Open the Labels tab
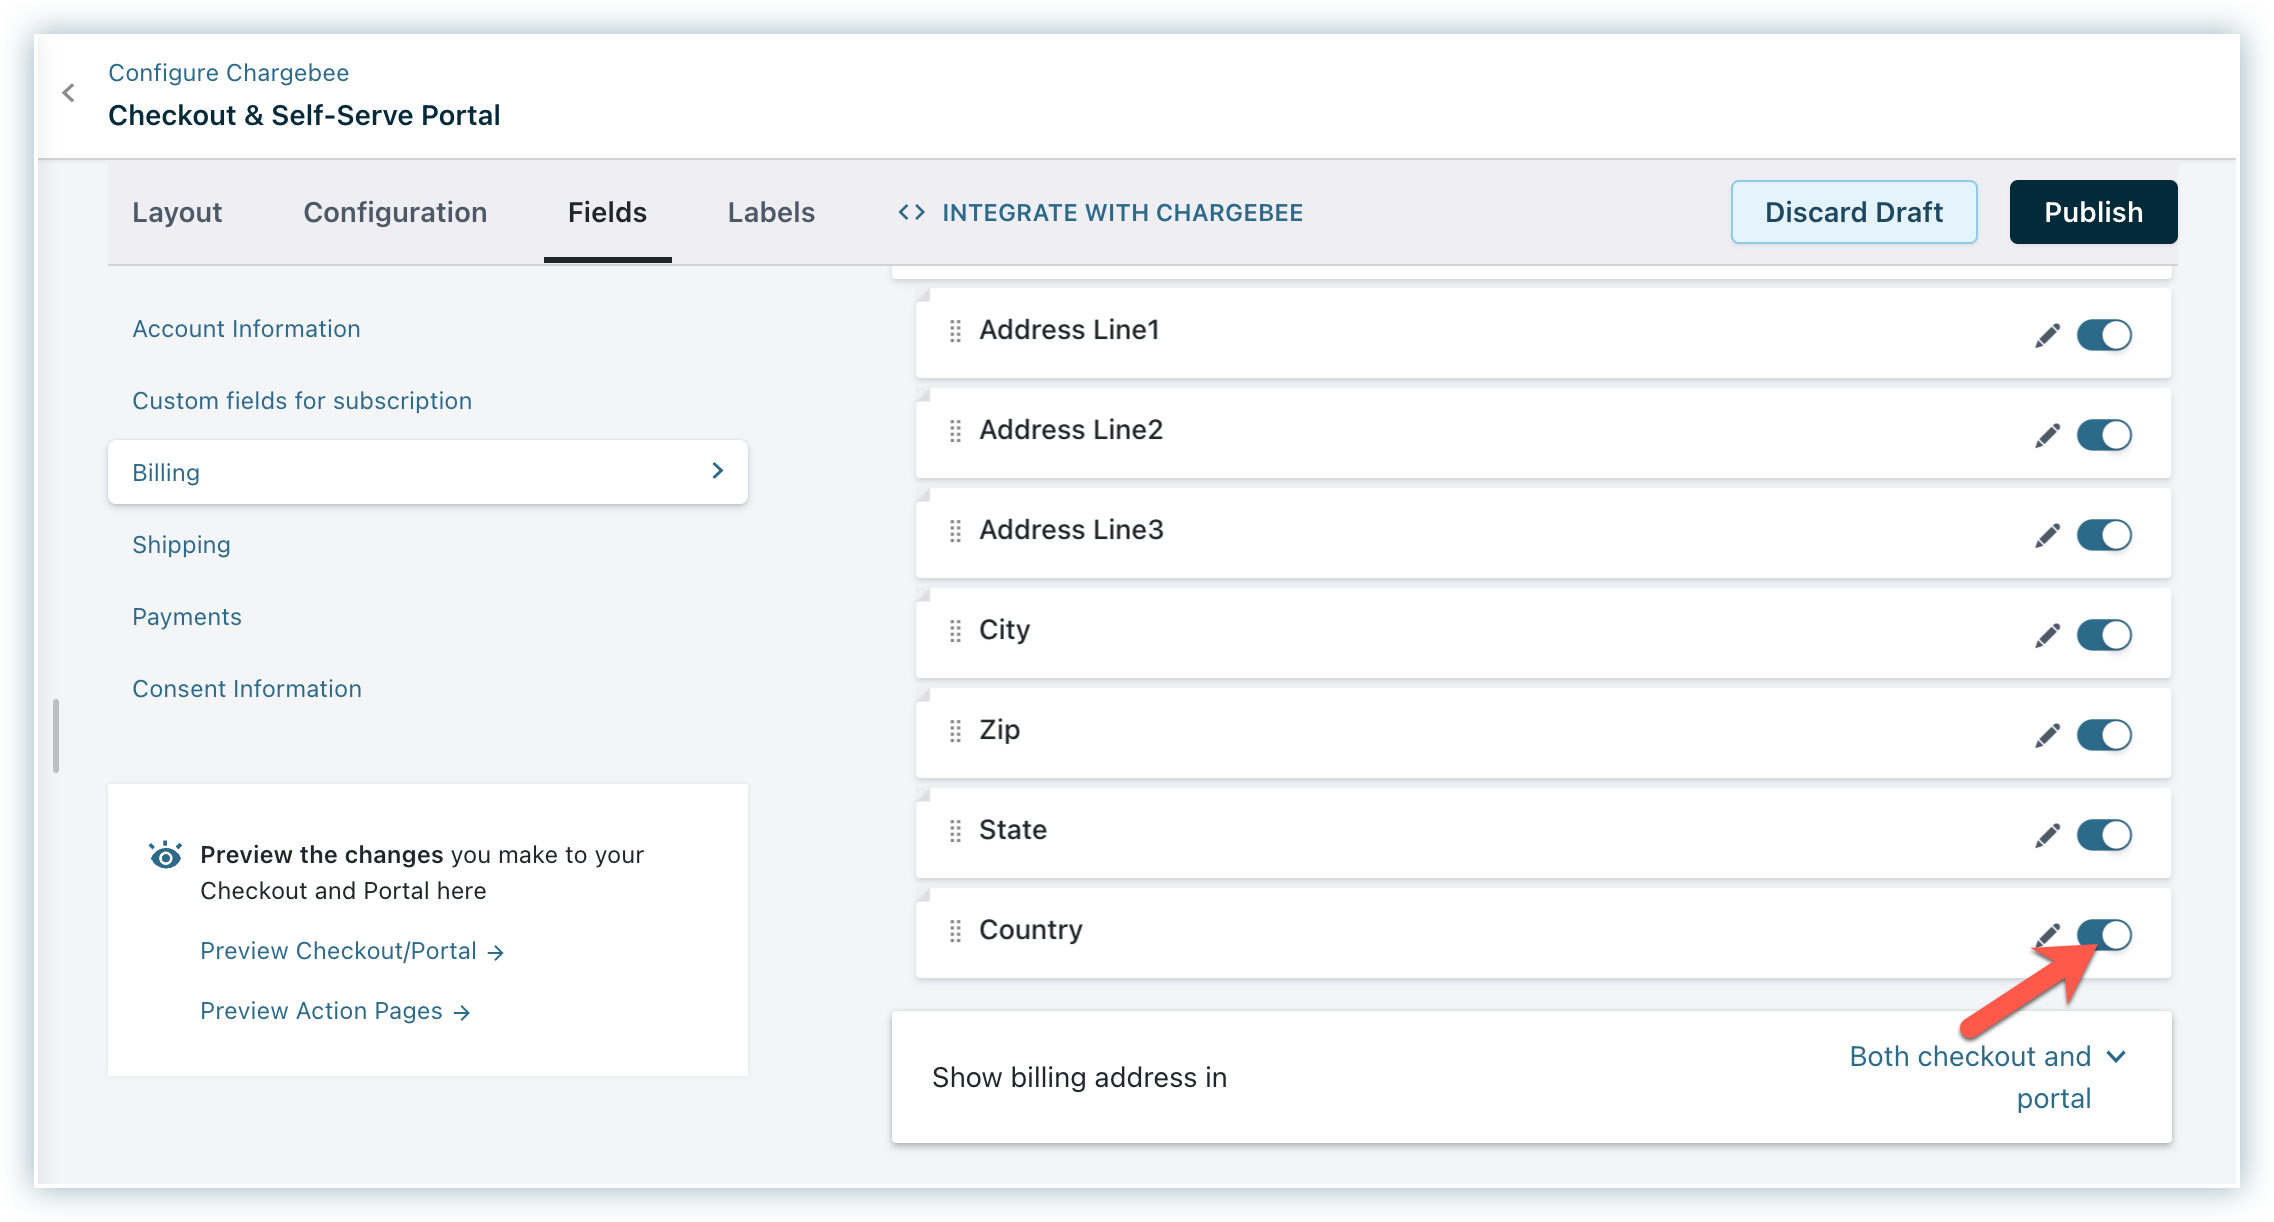The image size is (2274, 1222). tap(771, 212)
